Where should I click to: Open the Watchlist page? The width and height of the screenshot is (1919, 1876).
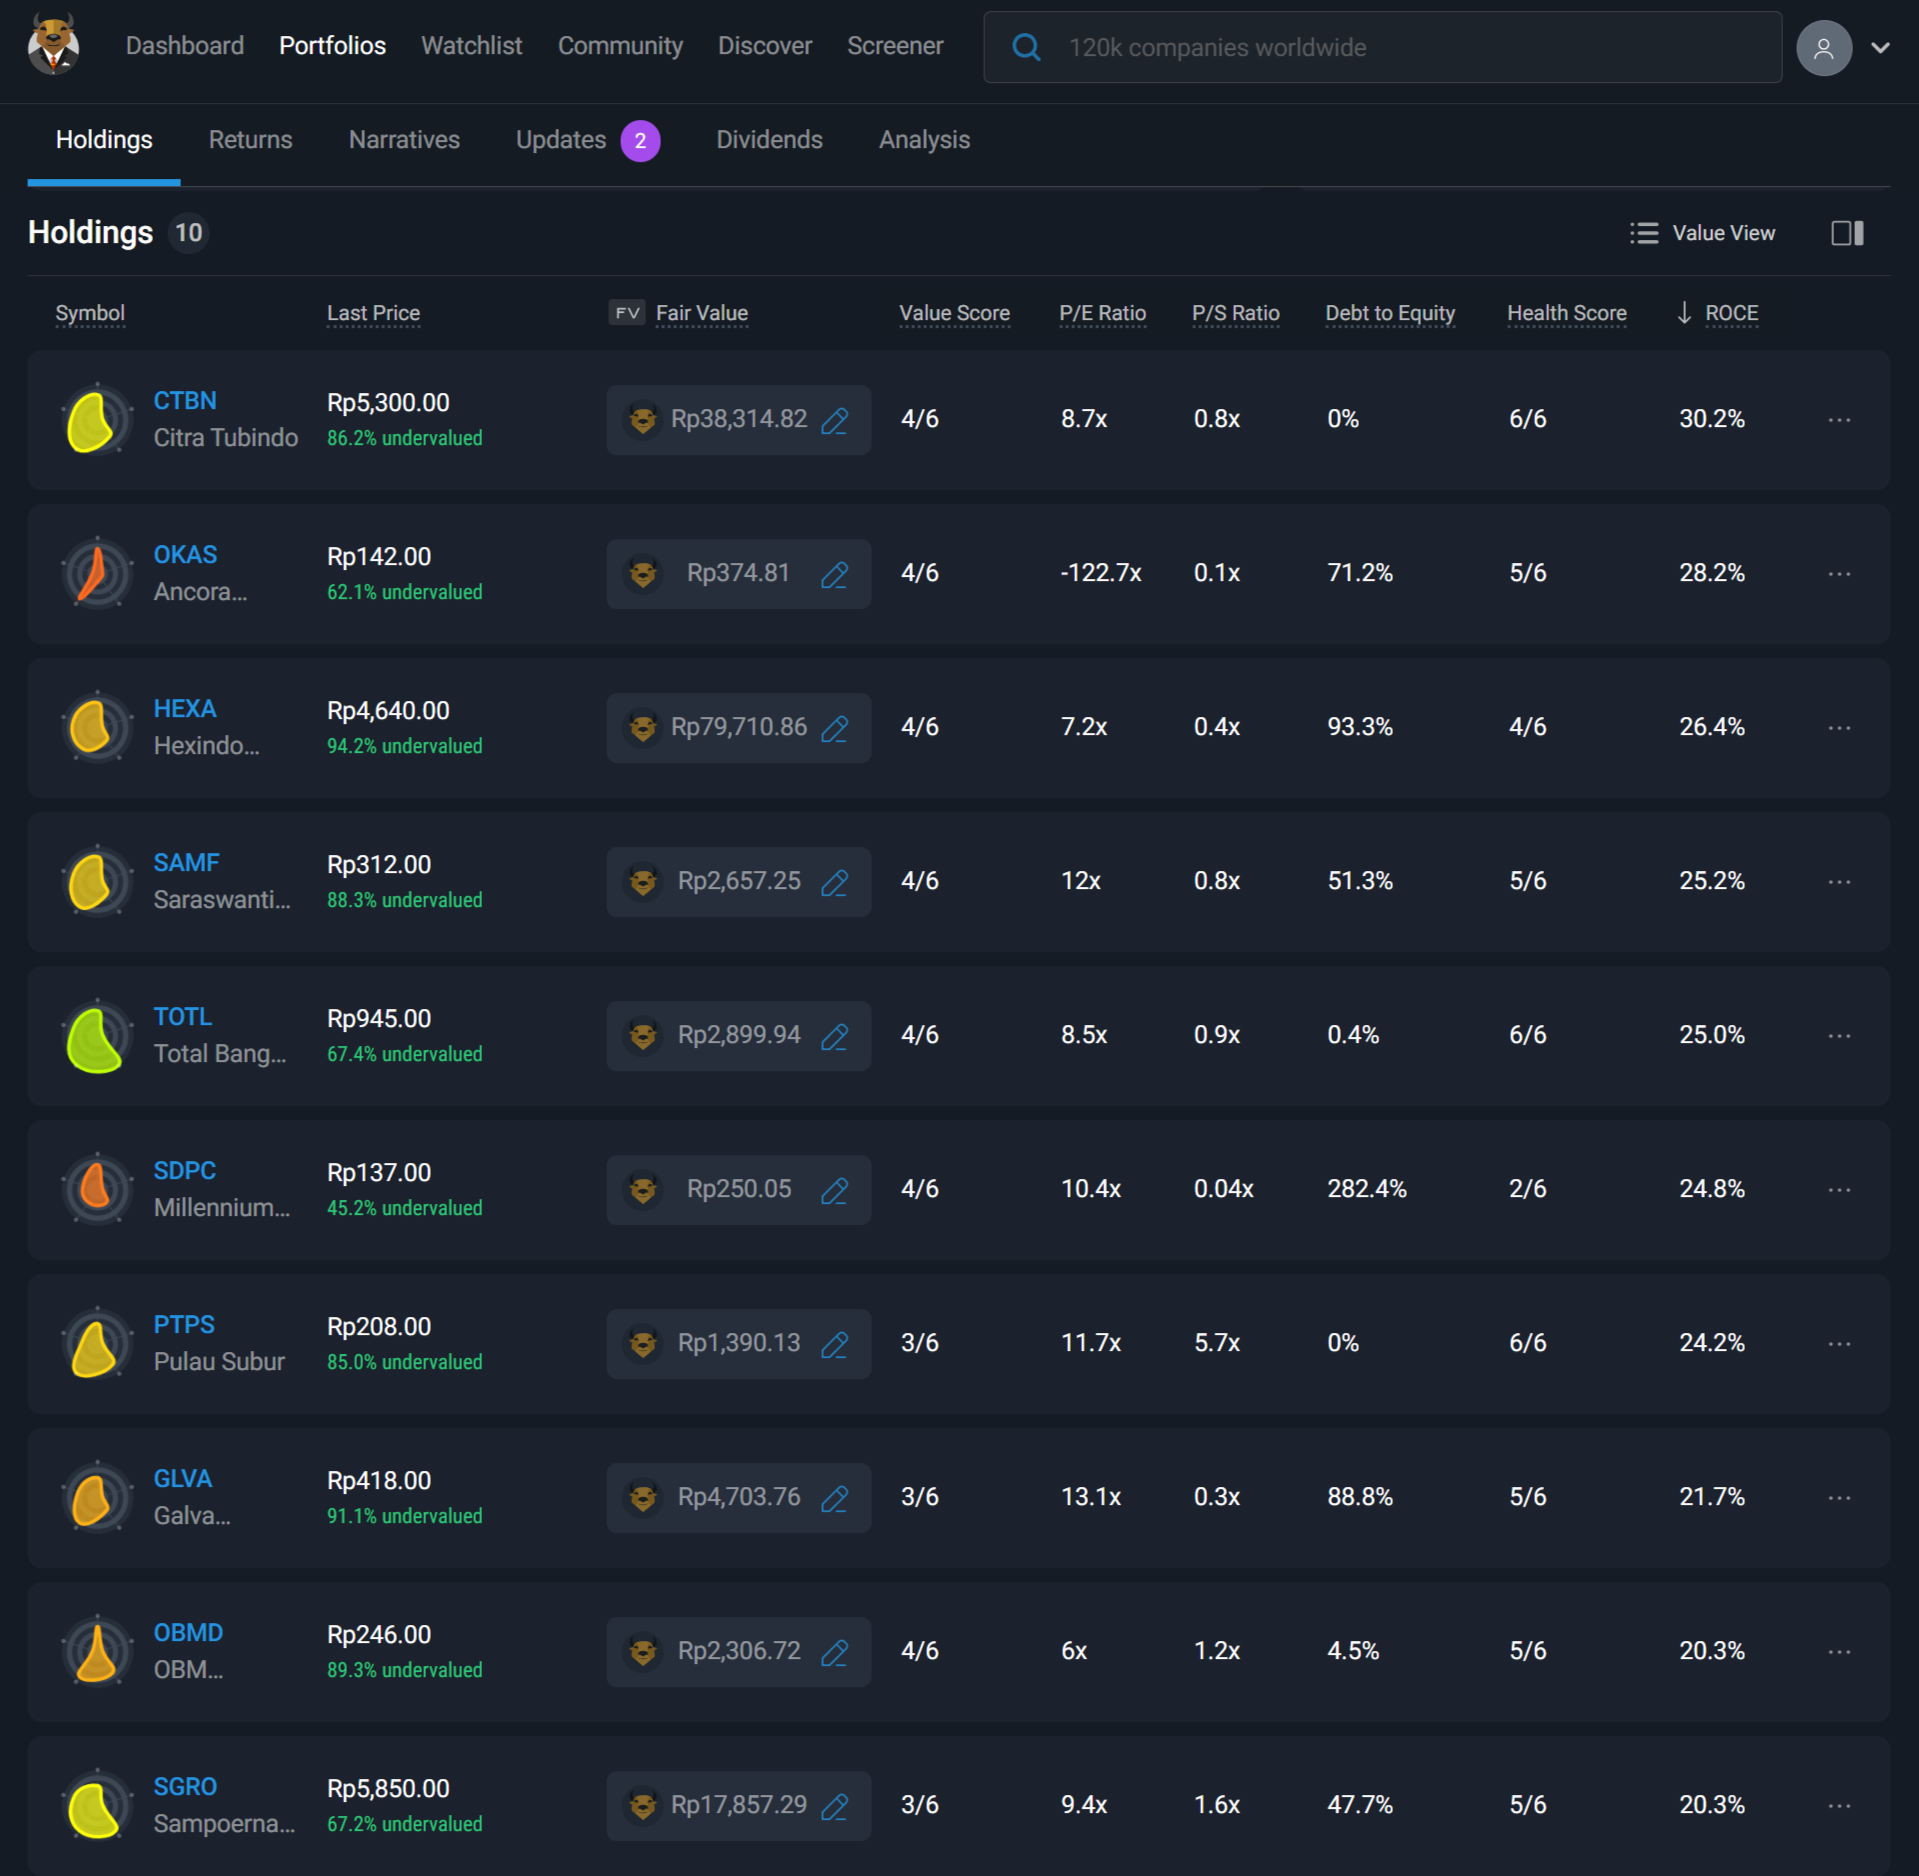[x=472, y=46]
